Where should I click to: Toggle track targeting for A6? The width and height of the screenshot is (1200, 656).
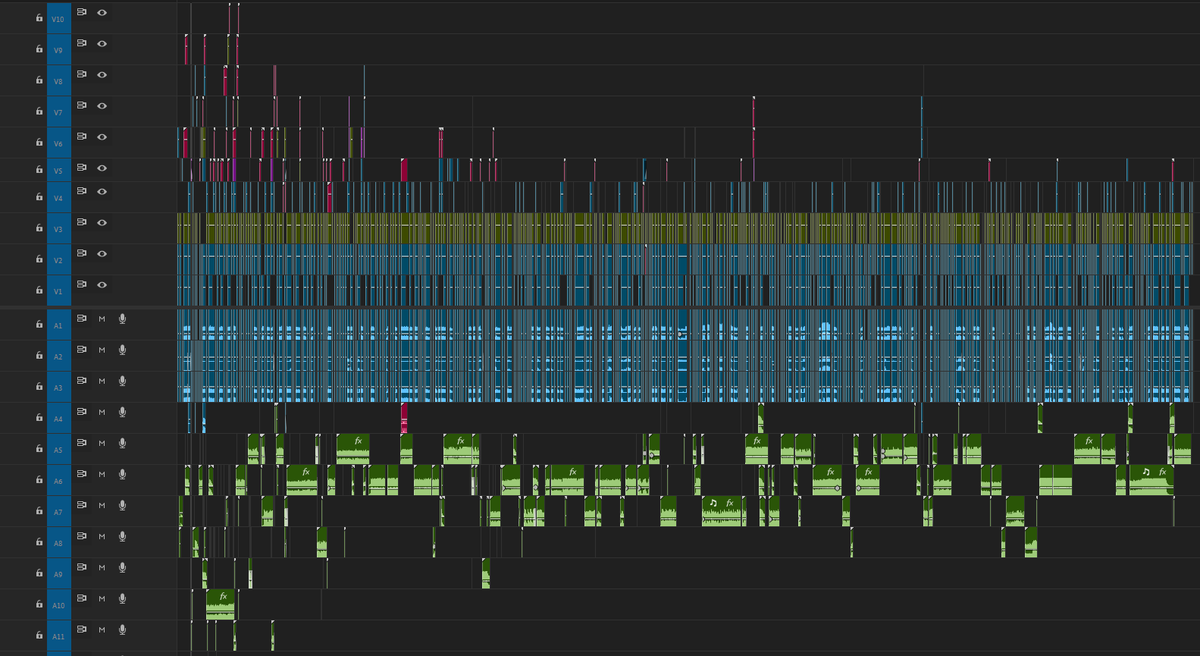pyautogui.click(x=58, y=480)
